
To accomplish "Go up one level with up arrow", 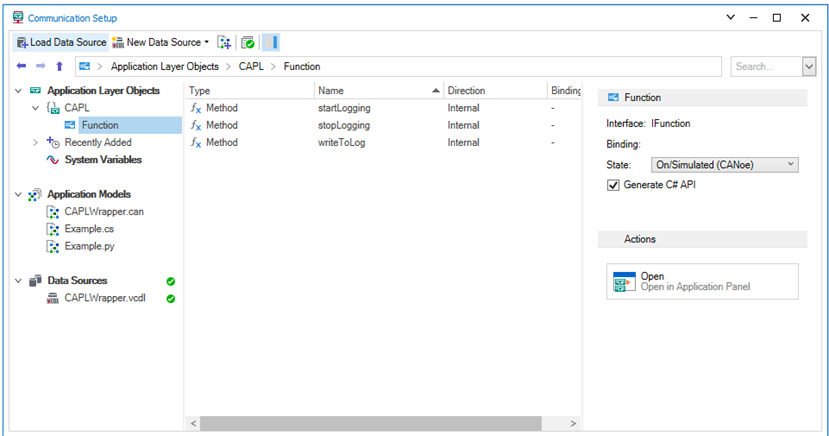I will pos(59,67).
